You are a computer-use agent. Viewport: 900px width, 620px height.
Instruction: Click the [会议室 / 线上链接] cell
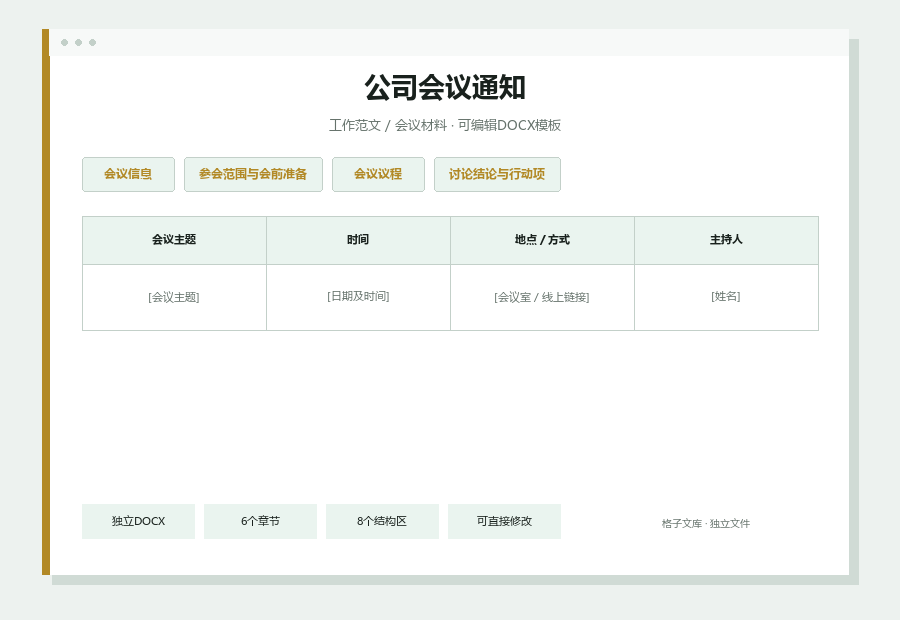[x=542, y=297]
